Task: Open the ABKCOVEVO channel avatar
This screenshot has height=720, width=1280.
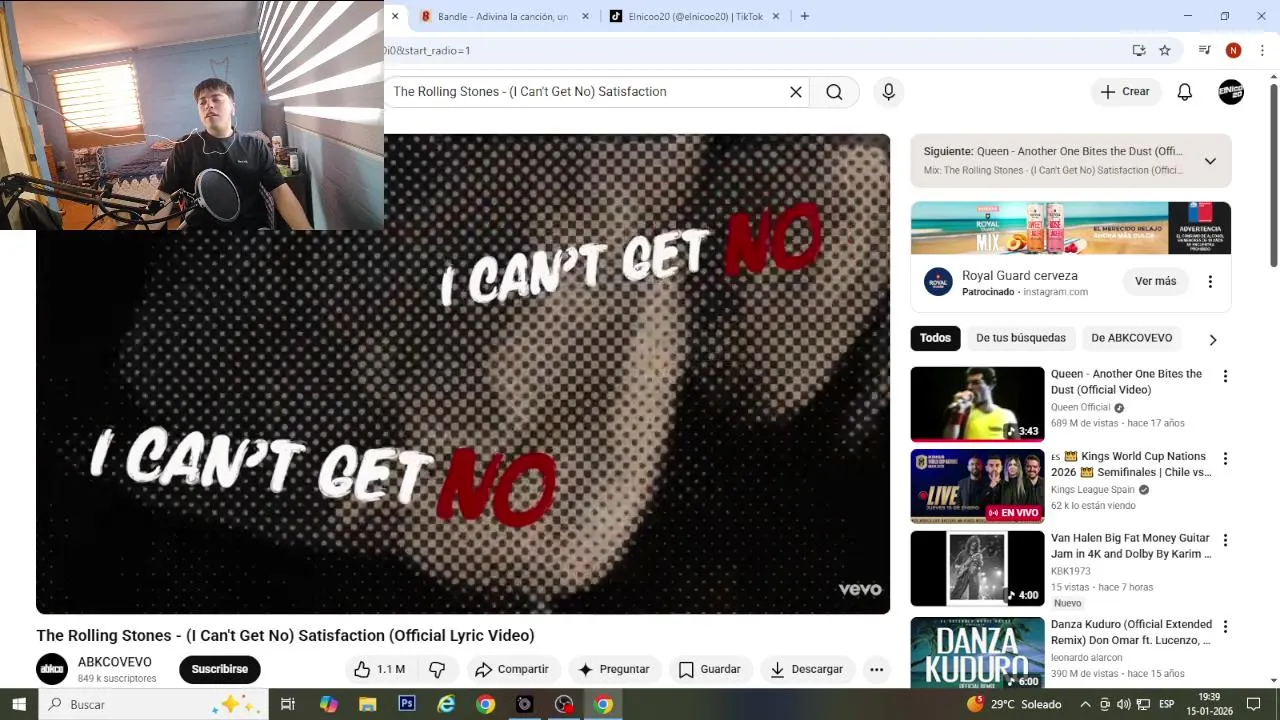Action: click(52, 669)
